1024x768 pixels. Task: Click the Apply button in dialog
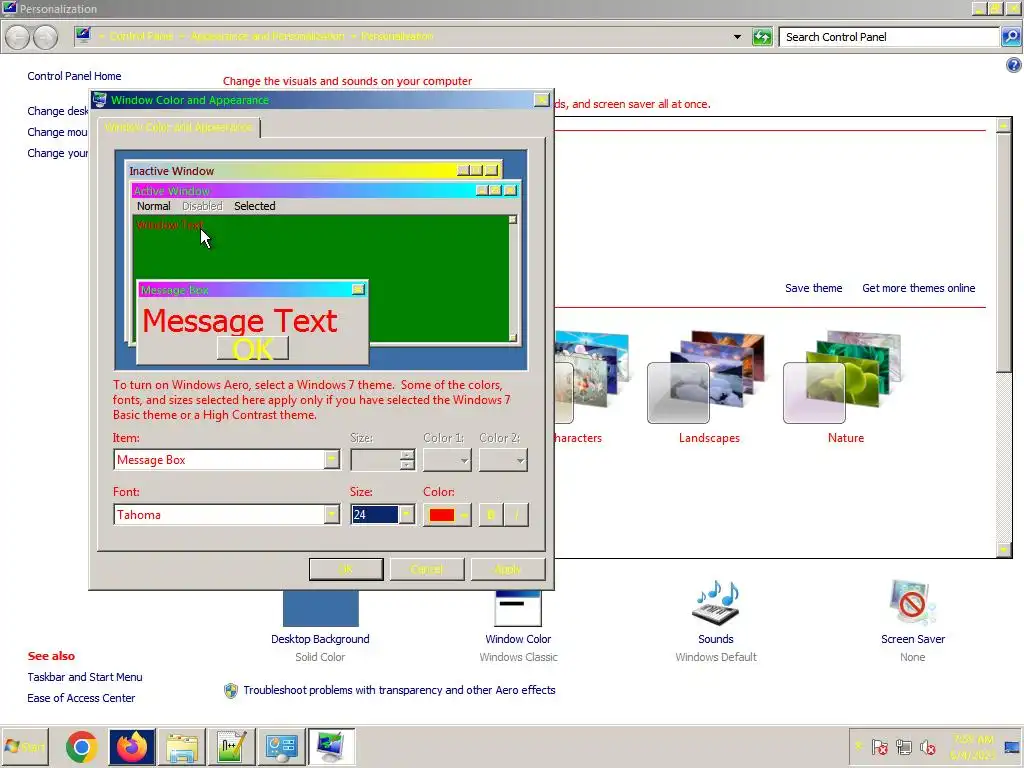507,569
